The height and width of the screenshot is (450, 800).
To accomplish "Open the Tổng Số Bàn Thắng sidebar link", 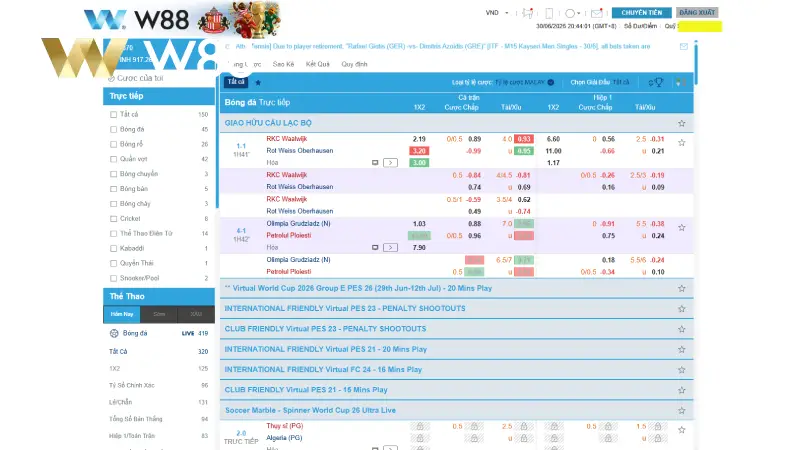I will tap(136, 419).
